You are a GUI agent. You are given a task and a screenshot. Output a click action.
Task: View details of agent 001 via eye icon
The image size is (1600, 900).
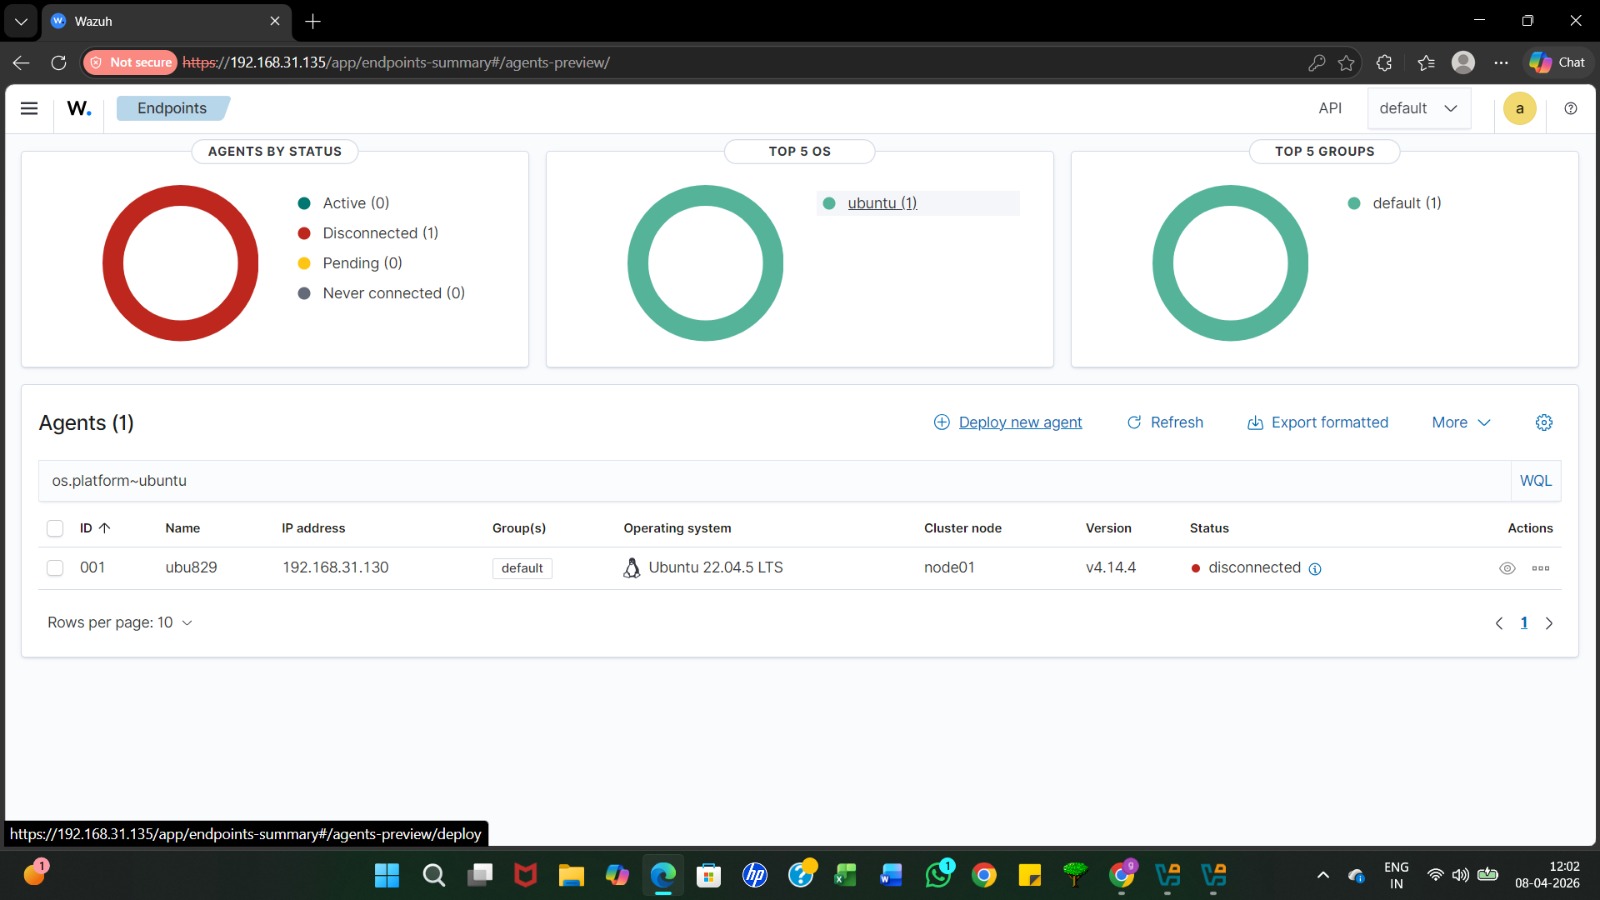pos(1507,568)
